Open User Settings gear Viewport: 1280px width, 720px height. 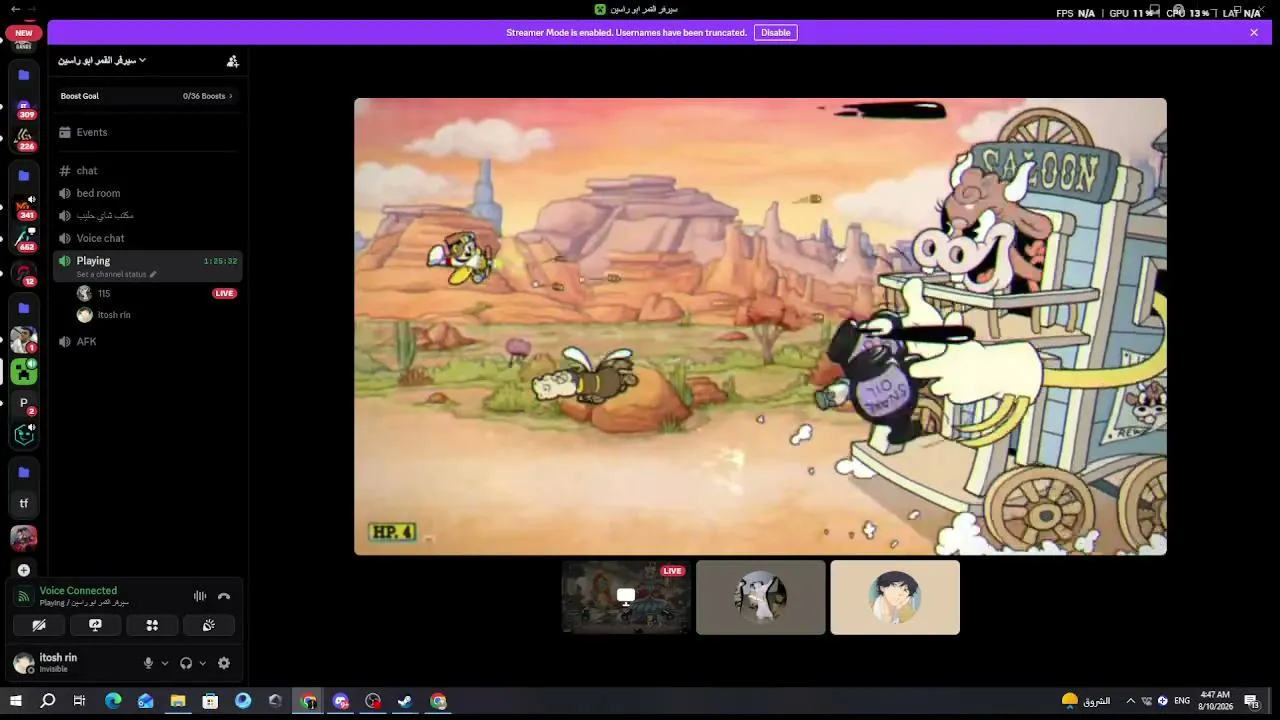tap(224, 663)
